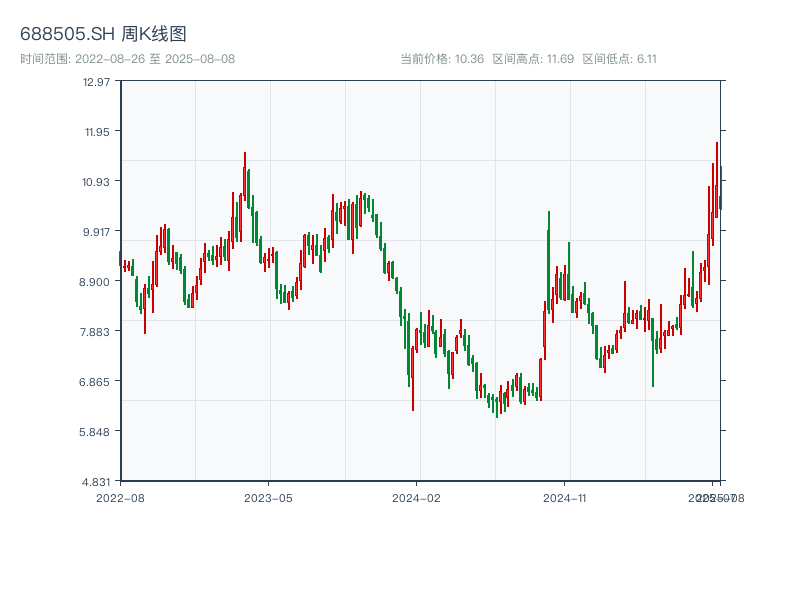
Task: Click the 8.900 y-axis price label
Action: point(96,281)
